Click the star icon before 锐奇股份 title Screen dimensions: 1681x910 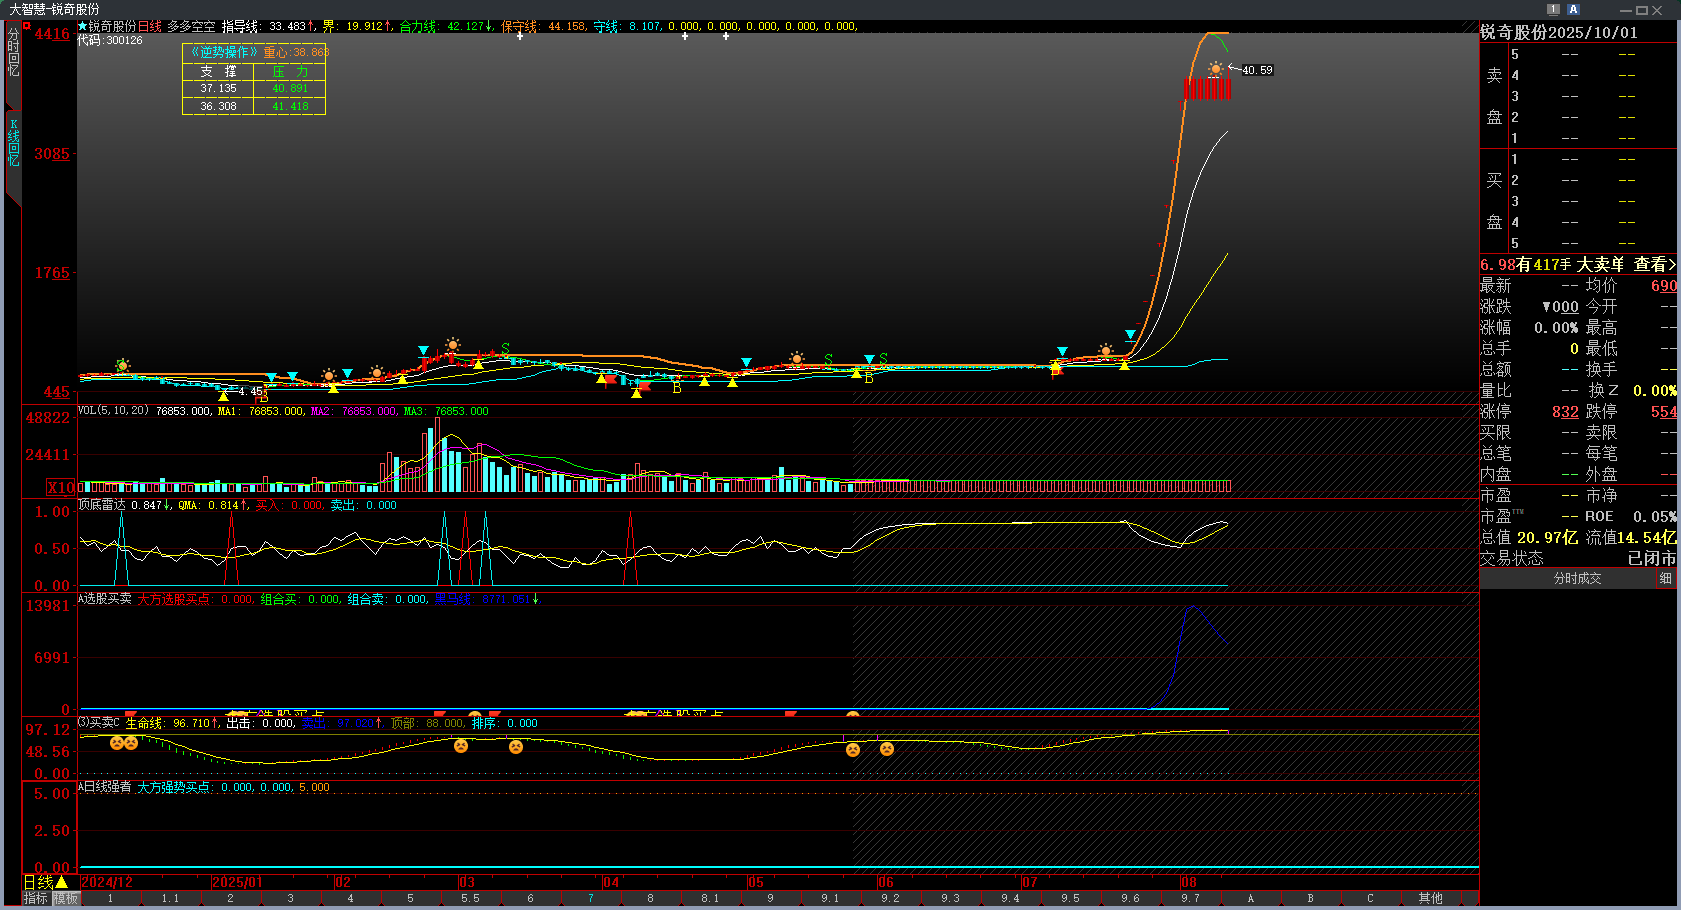(82, 26)
